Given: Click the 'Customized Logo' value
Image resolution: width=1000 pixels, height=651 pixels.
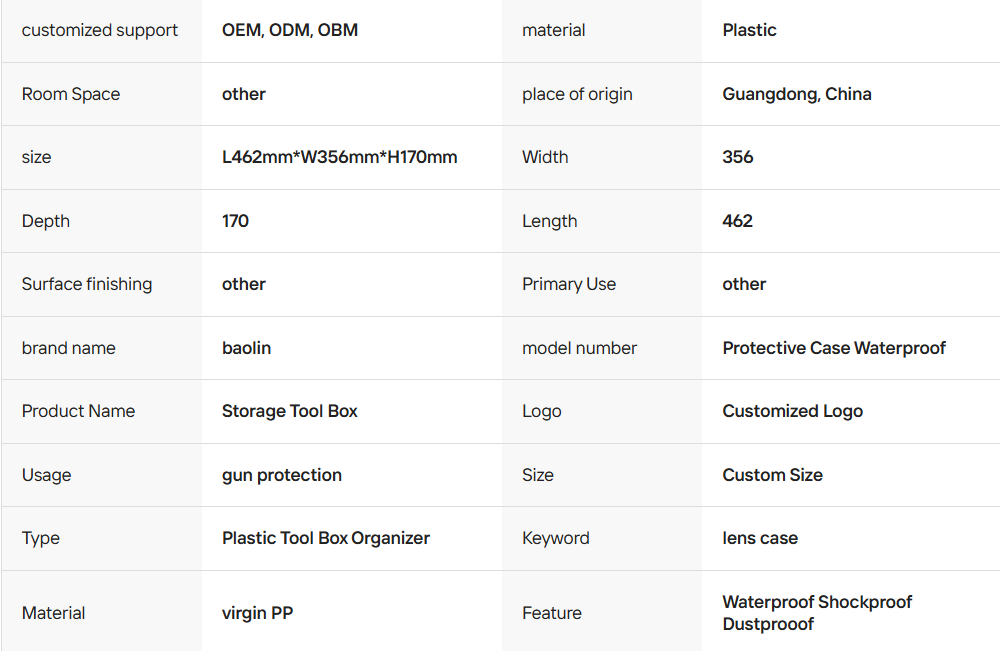Looking at the screenshot, I should click(792, 411).
